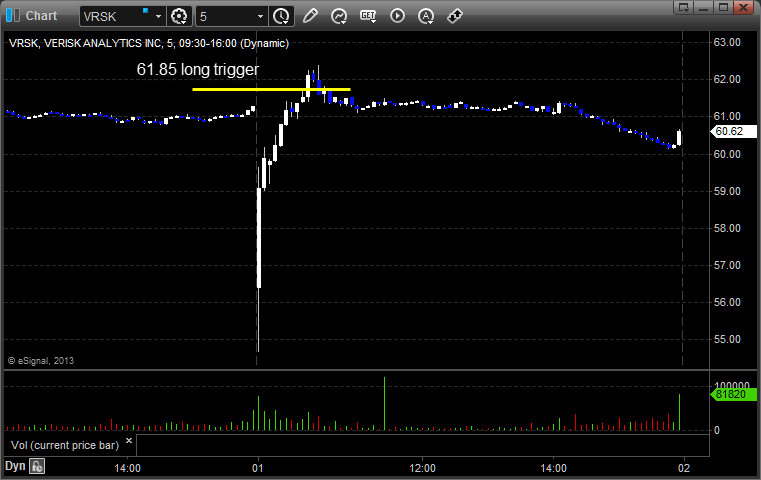Click the VRSK, VERISK ANALYTICS INC chart title
Image resolution: width=761 pixels, height=480 pixels.
click(x=149, y=43)
